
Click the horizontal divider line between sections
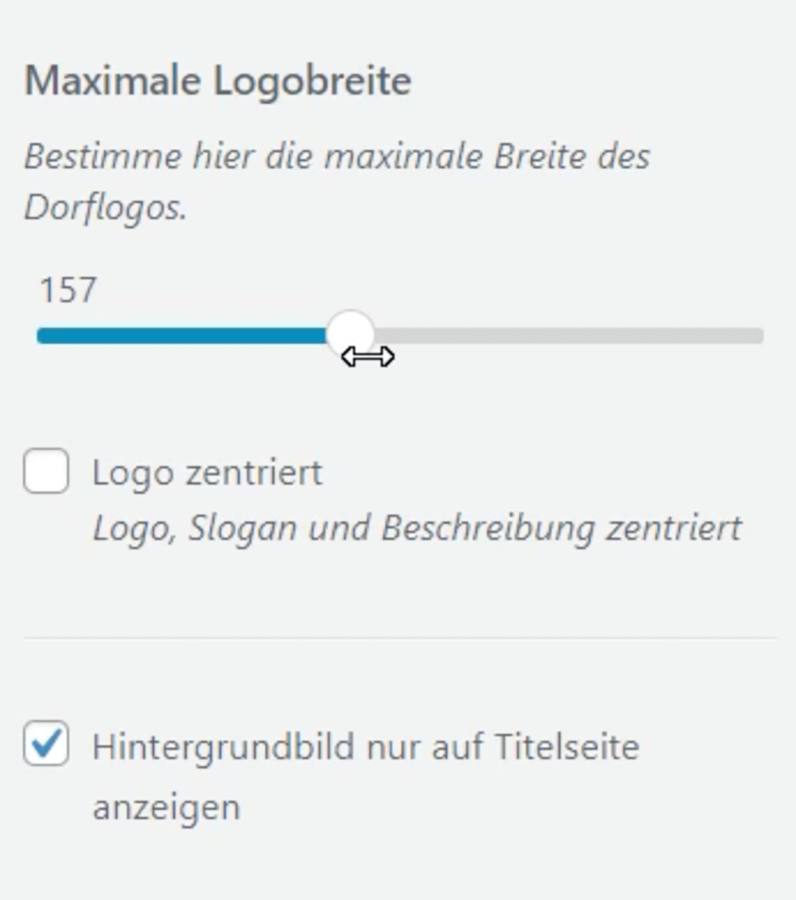400,638
